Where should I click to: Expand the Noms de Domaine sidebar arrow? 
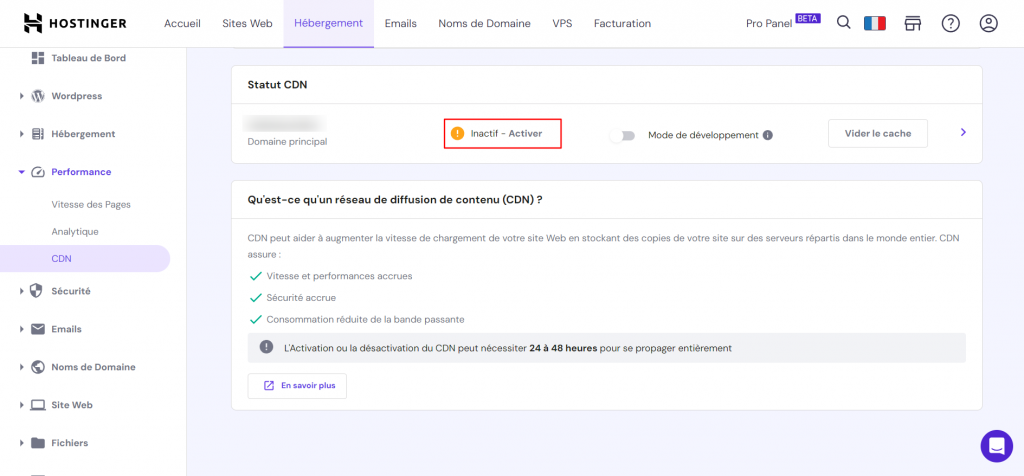point(22,367)
